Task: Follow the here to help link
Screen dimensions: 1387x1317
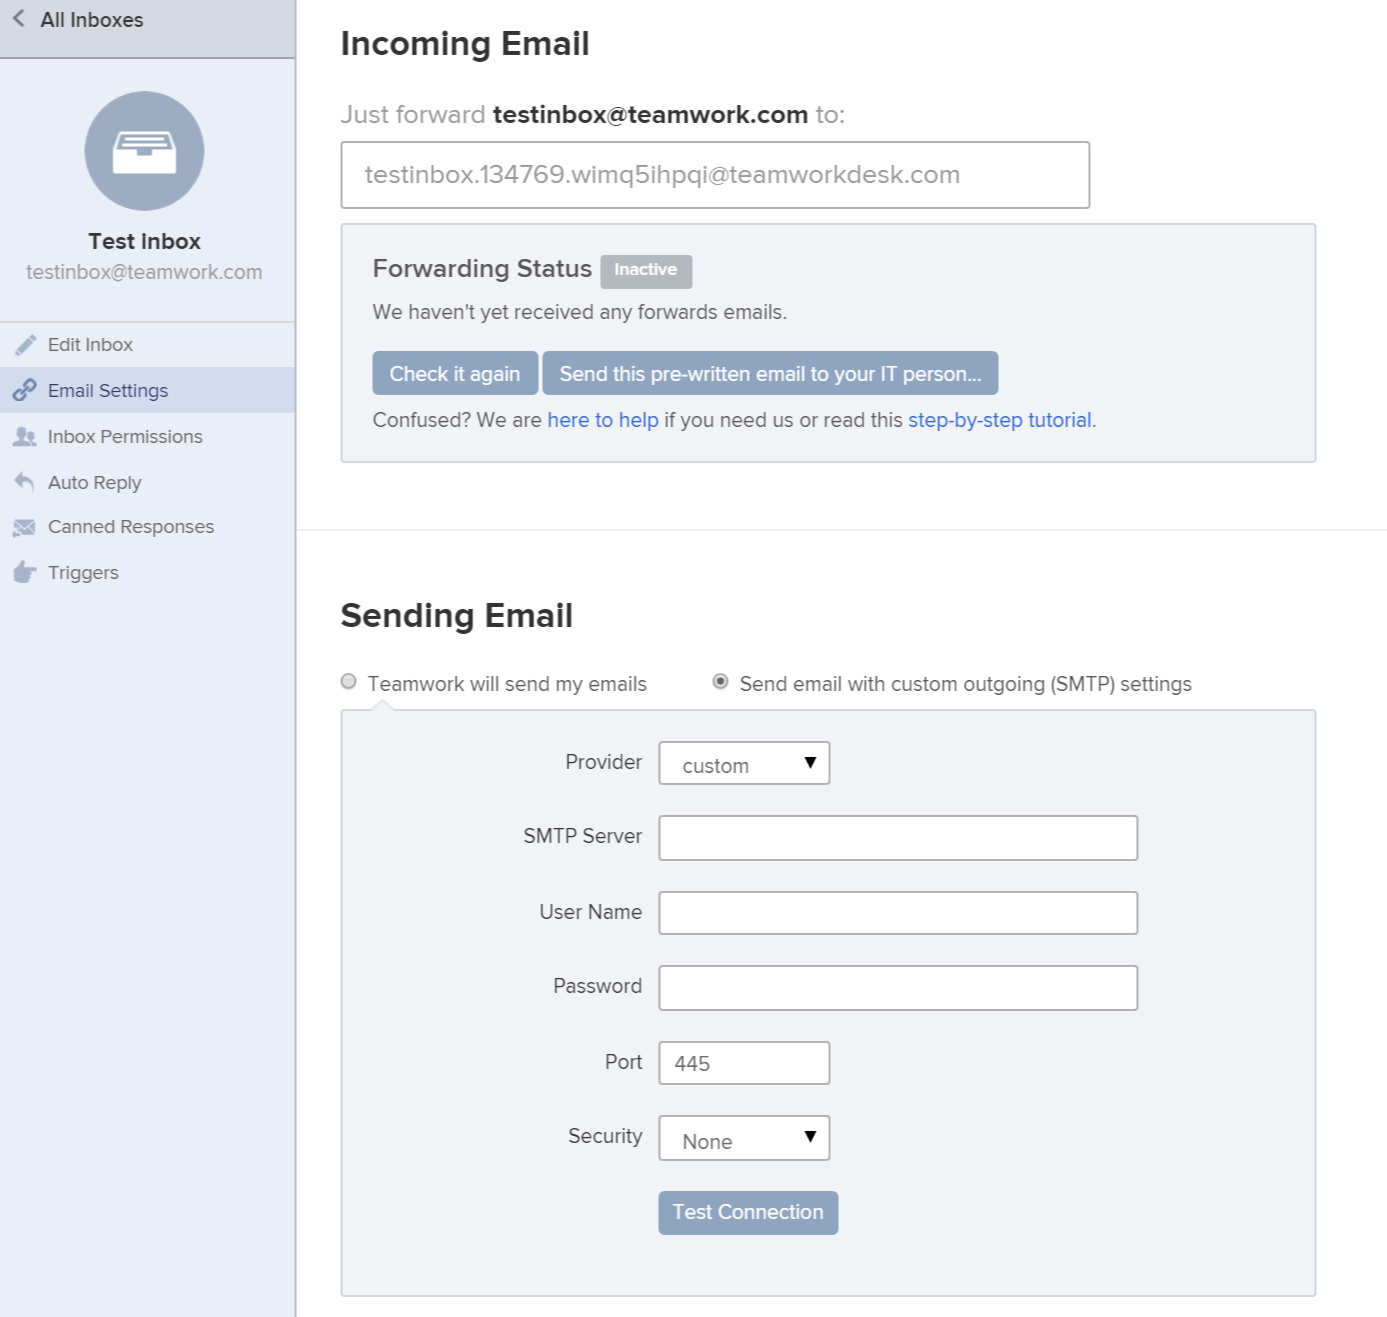Action: (x=603, y=421)
